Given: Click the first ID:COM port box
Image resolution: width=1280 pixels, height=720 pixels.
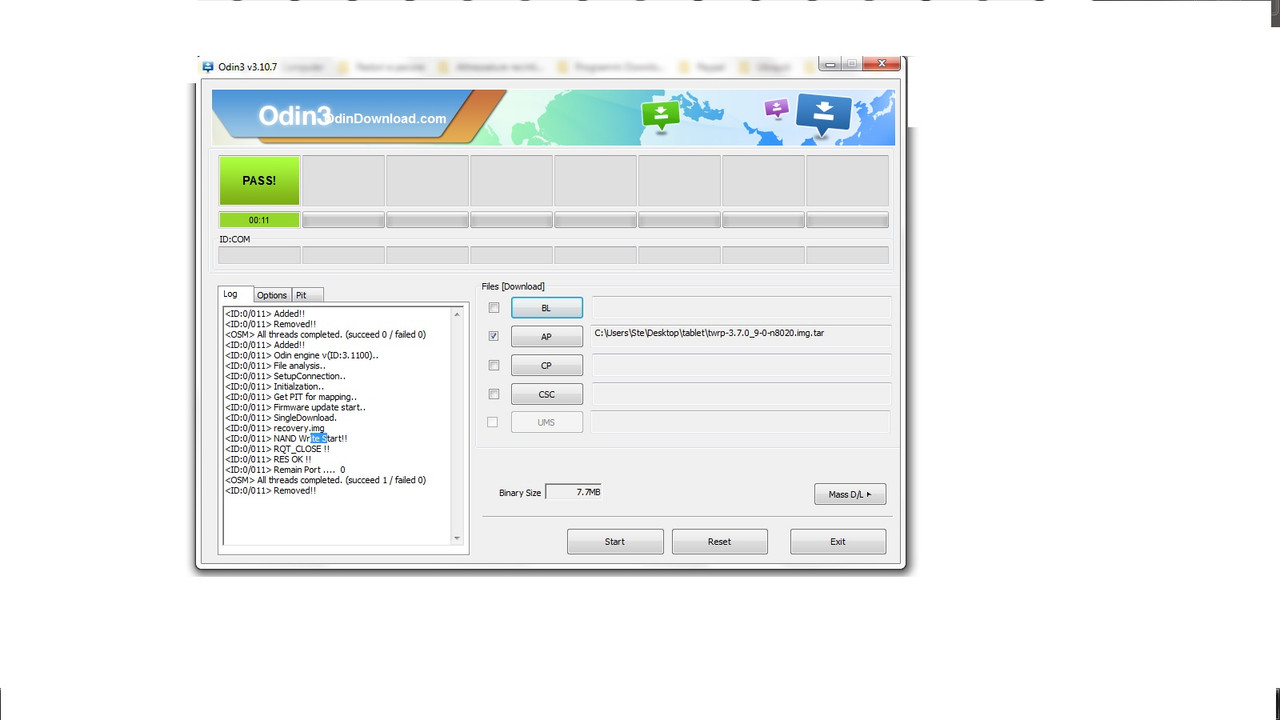Looking at the screenshot, I should click(259, 255).
